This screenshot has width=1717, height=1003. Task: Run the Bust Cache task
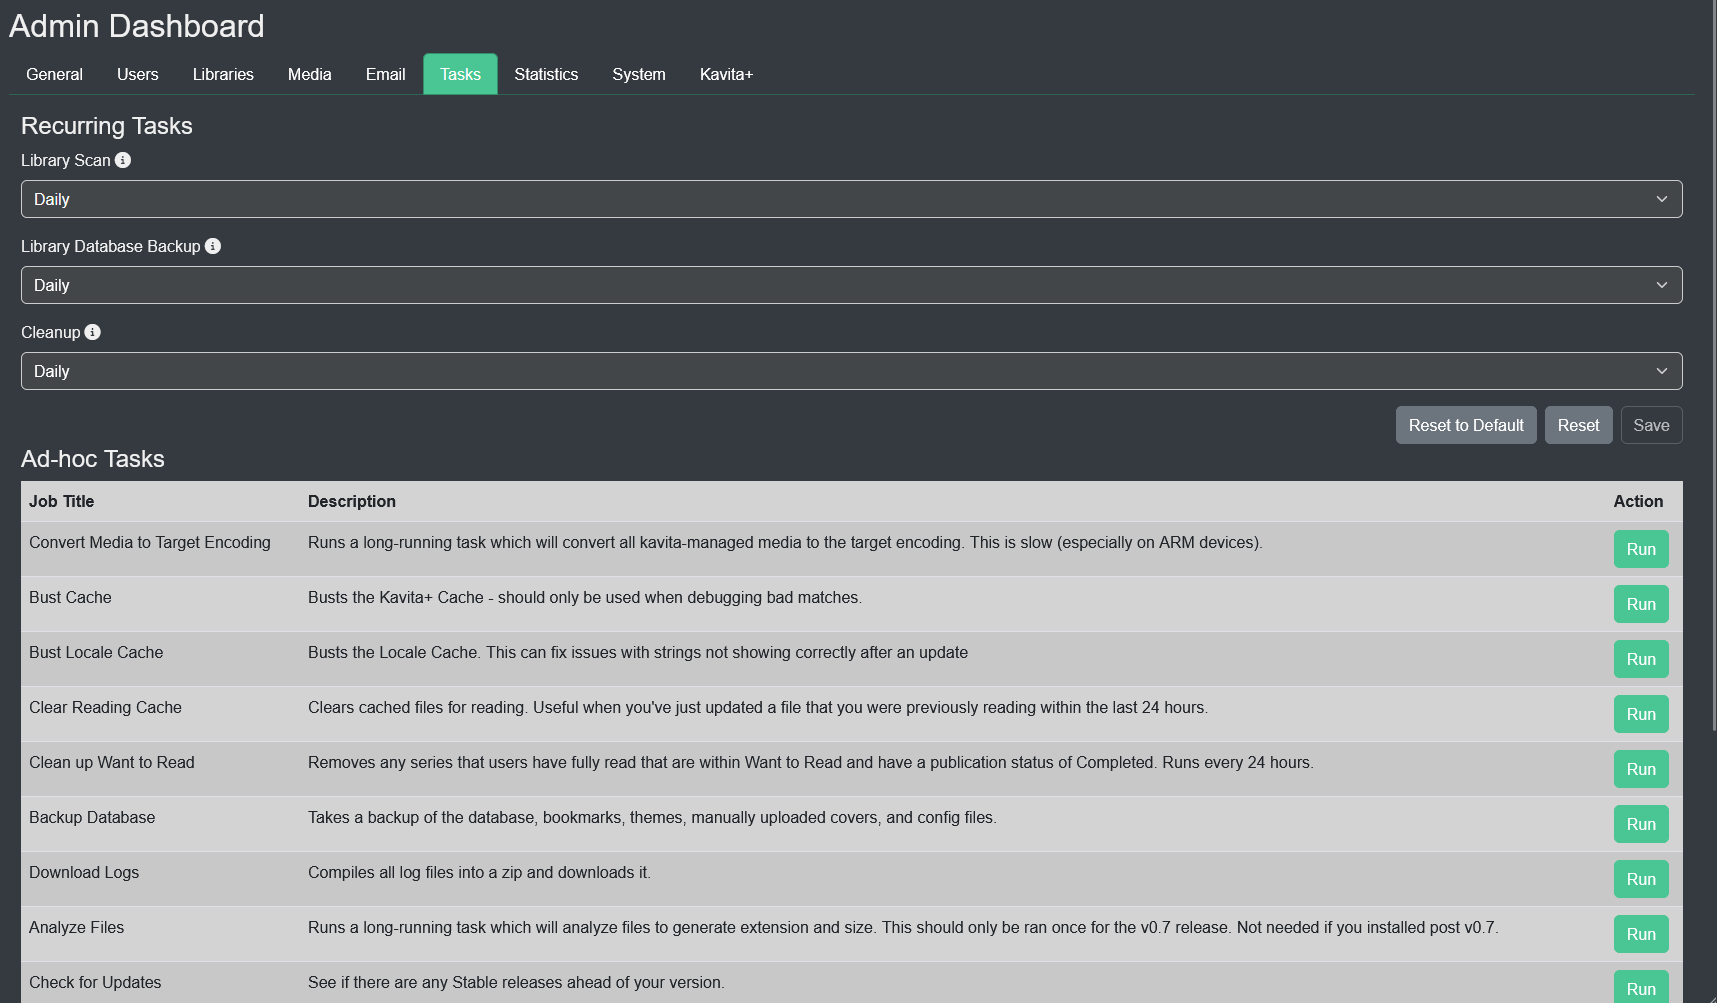pos(1640,604)
